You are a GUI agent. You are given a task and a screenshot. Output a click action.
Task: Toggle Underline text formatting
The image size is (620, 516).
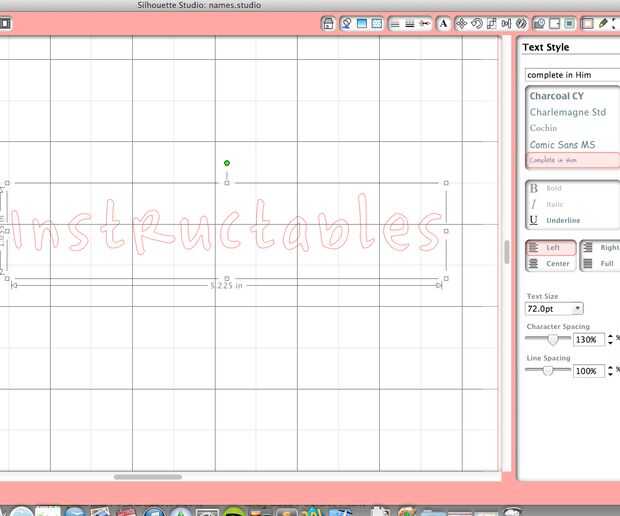pyautogui.click(x=555, y=220)
